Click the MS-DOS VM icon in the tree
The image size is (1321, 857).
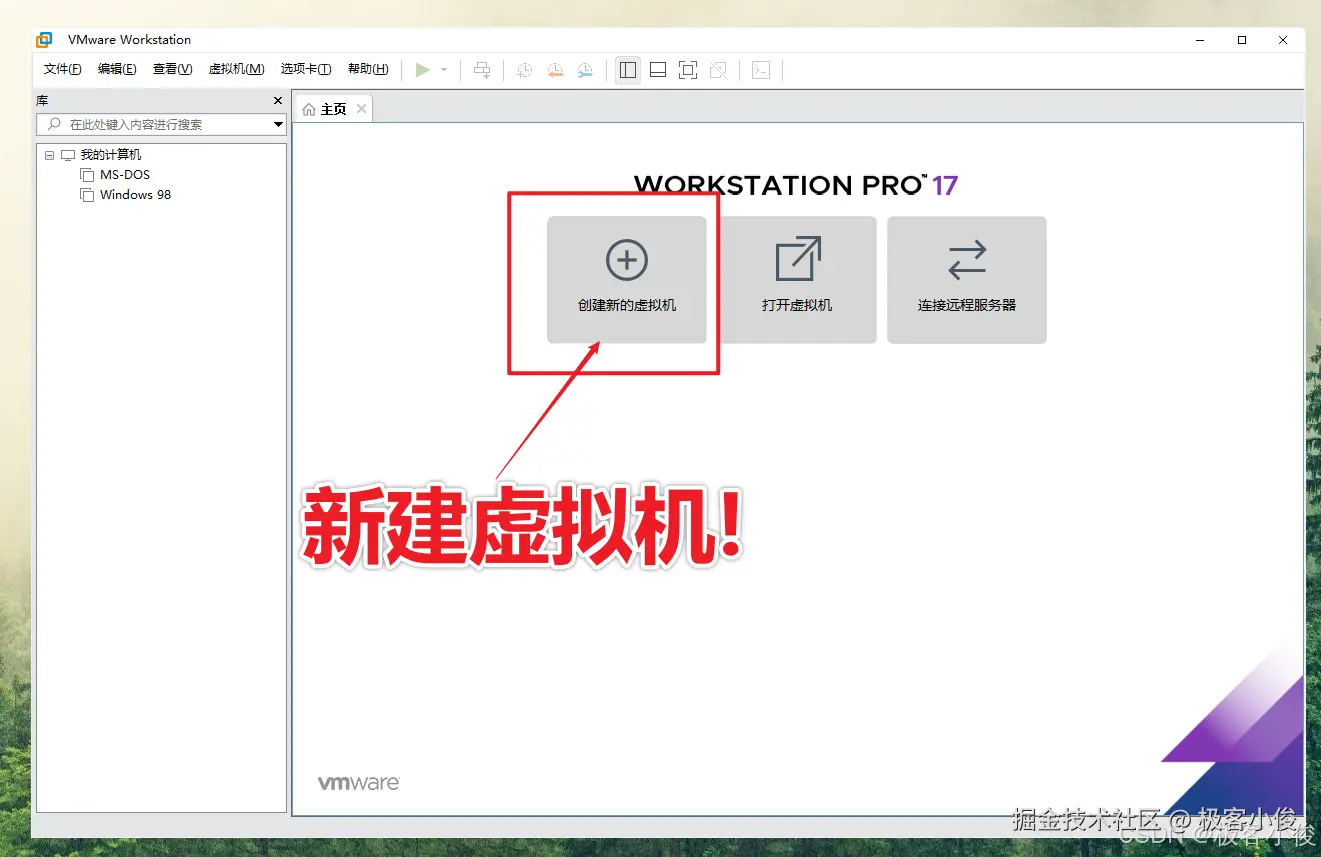pos(87,175)
